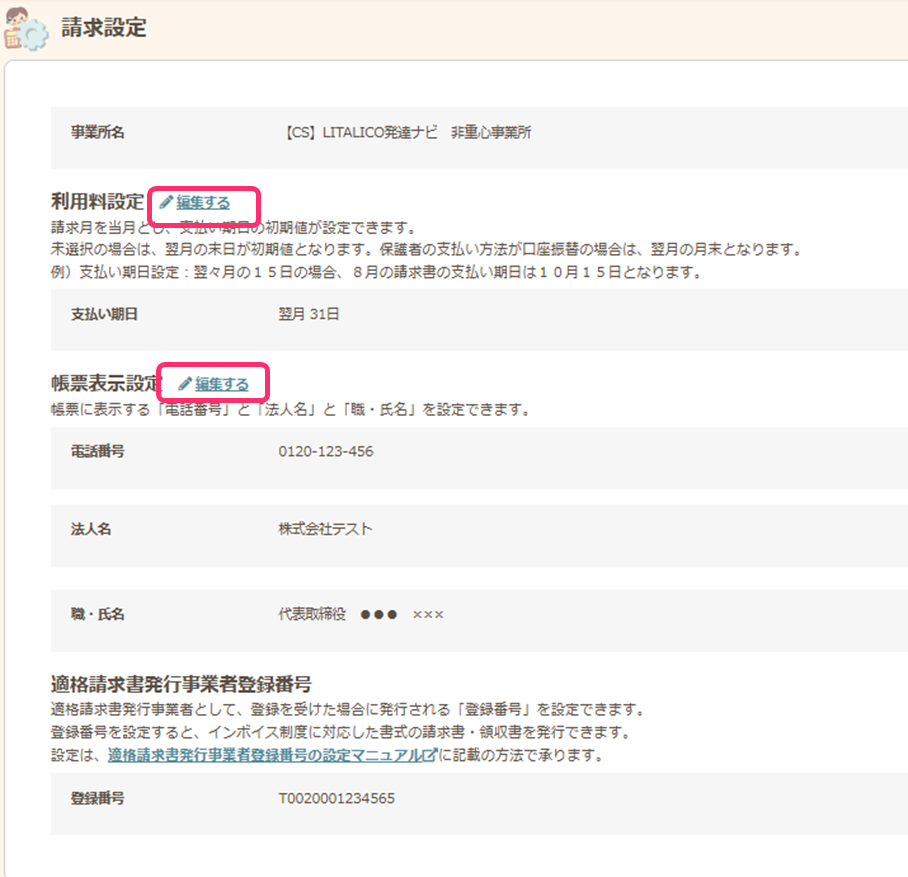Click the 職・氏名 value 代表取締役

tap(312, 614)
